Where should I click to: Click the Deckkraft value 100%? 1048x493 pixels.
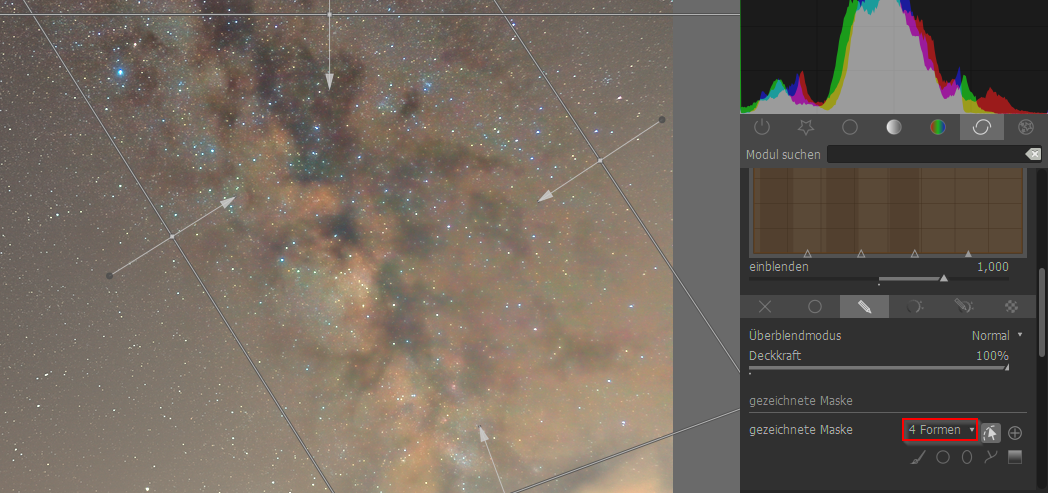pos(992,355)
